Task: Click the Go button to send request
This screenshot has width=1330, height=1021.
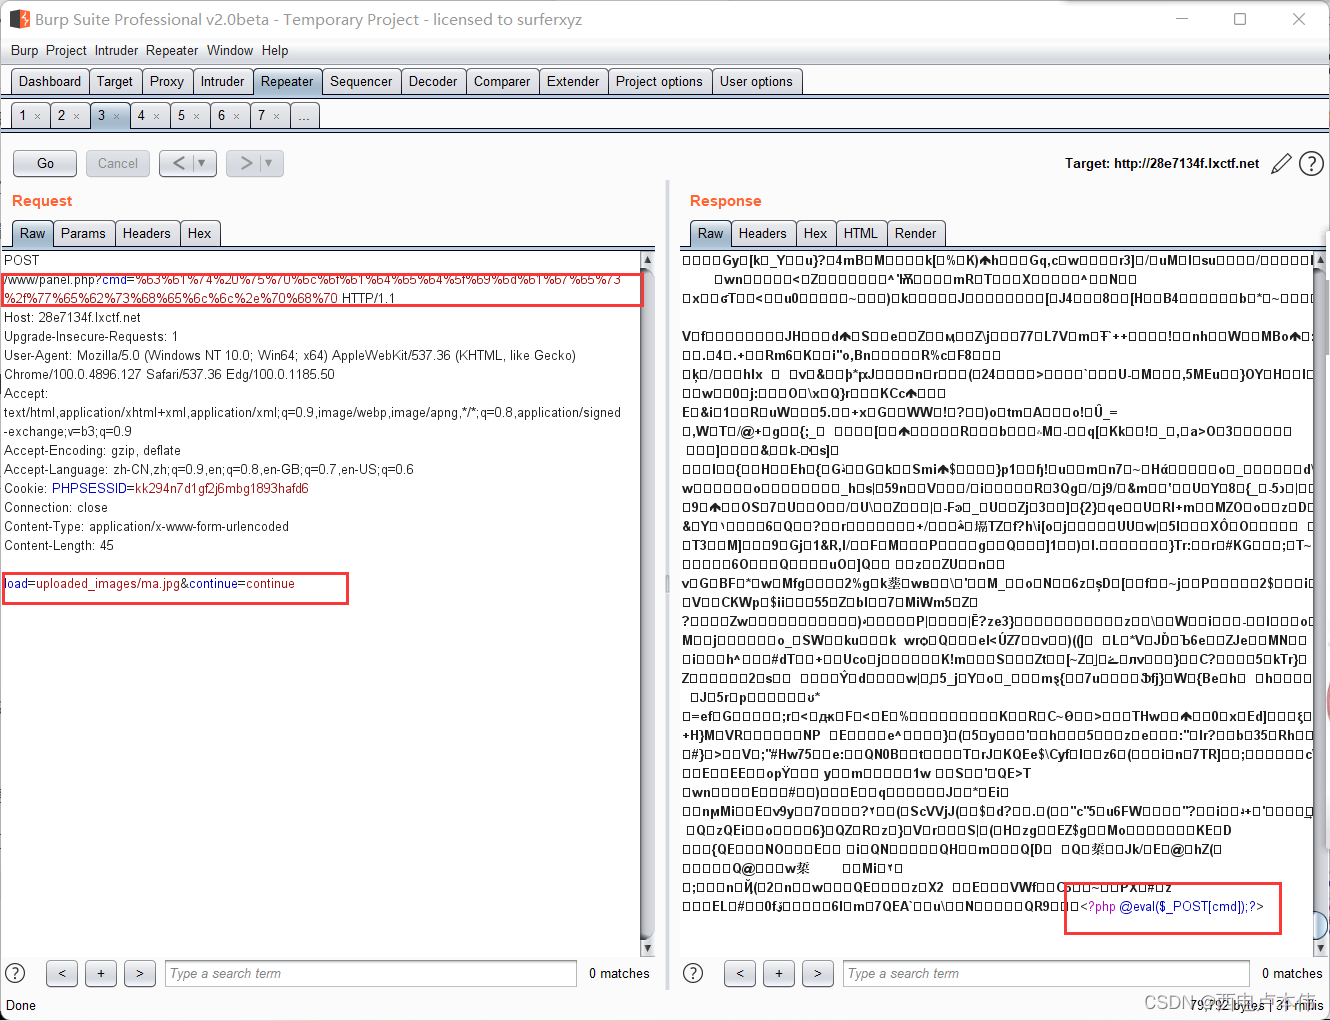Action: (45, 163)
